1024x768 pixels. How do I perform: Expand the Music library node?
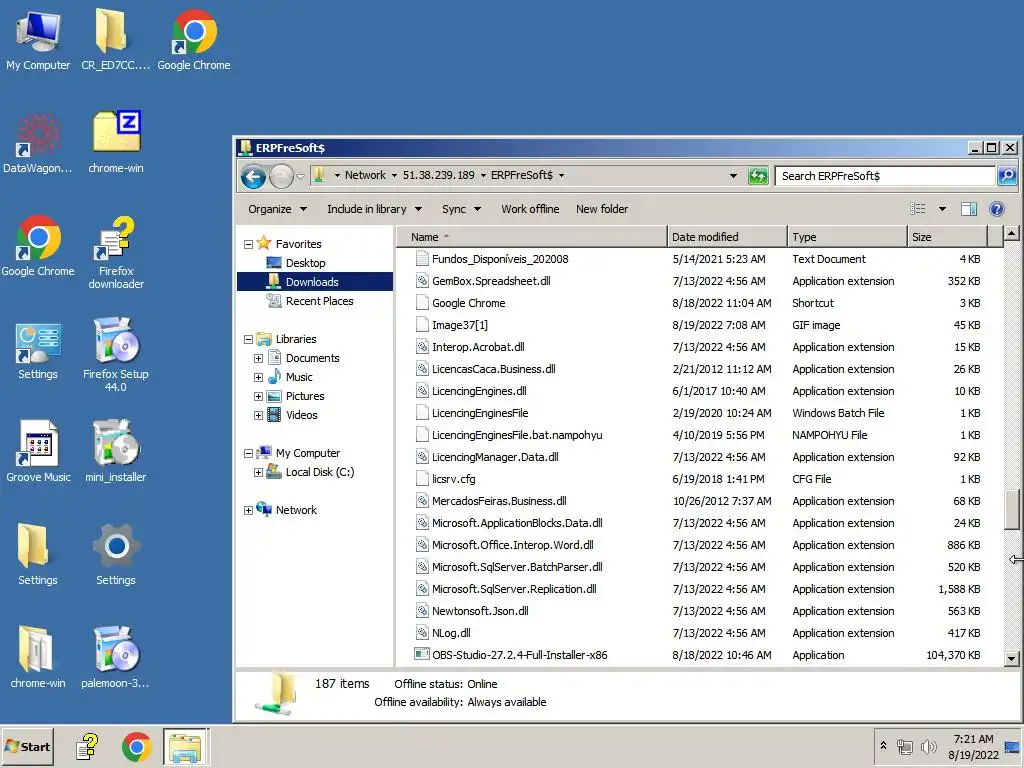259,377
